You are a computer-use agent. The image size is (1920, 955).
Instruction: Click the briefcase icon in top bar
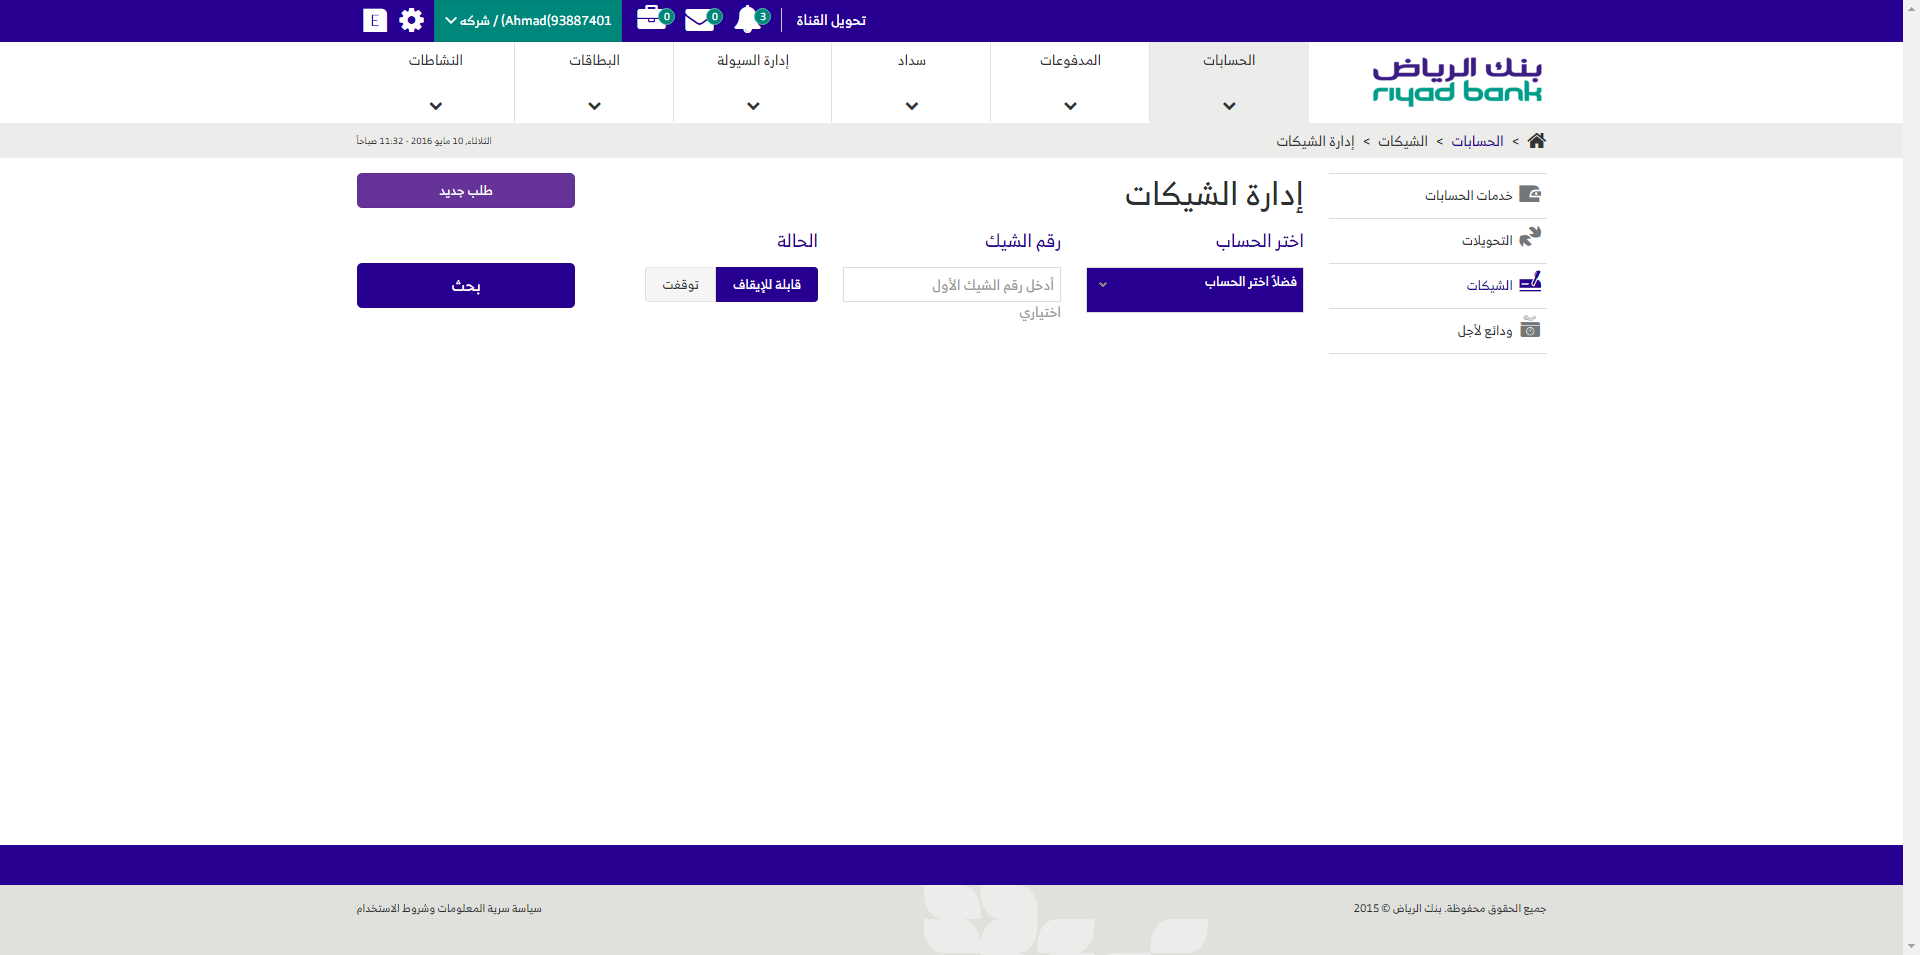coord(651,19)
